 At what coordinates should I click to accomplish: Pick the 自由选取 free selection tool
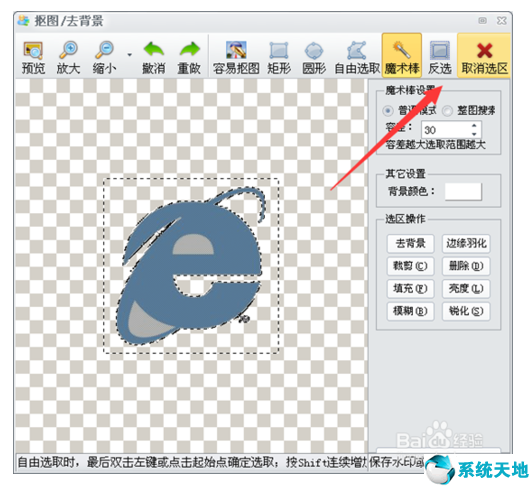357,57
